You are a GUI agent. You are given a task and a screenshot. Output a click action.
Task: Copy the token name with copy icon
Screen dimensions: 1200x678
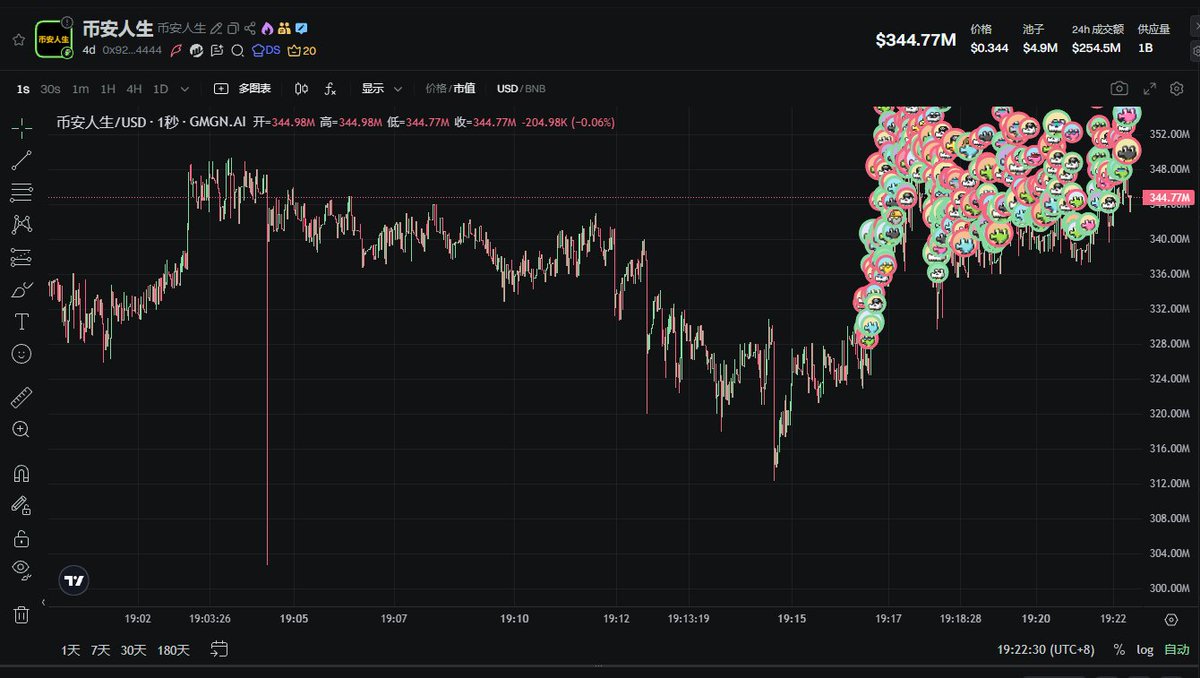pyautogui.click(x=233, y=28)
